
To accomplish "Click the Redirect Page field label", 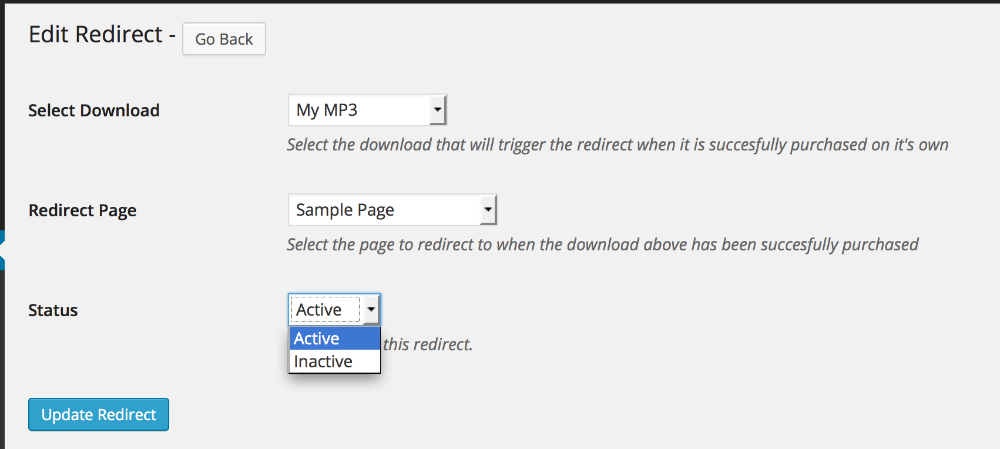I will tap(82, 210).
